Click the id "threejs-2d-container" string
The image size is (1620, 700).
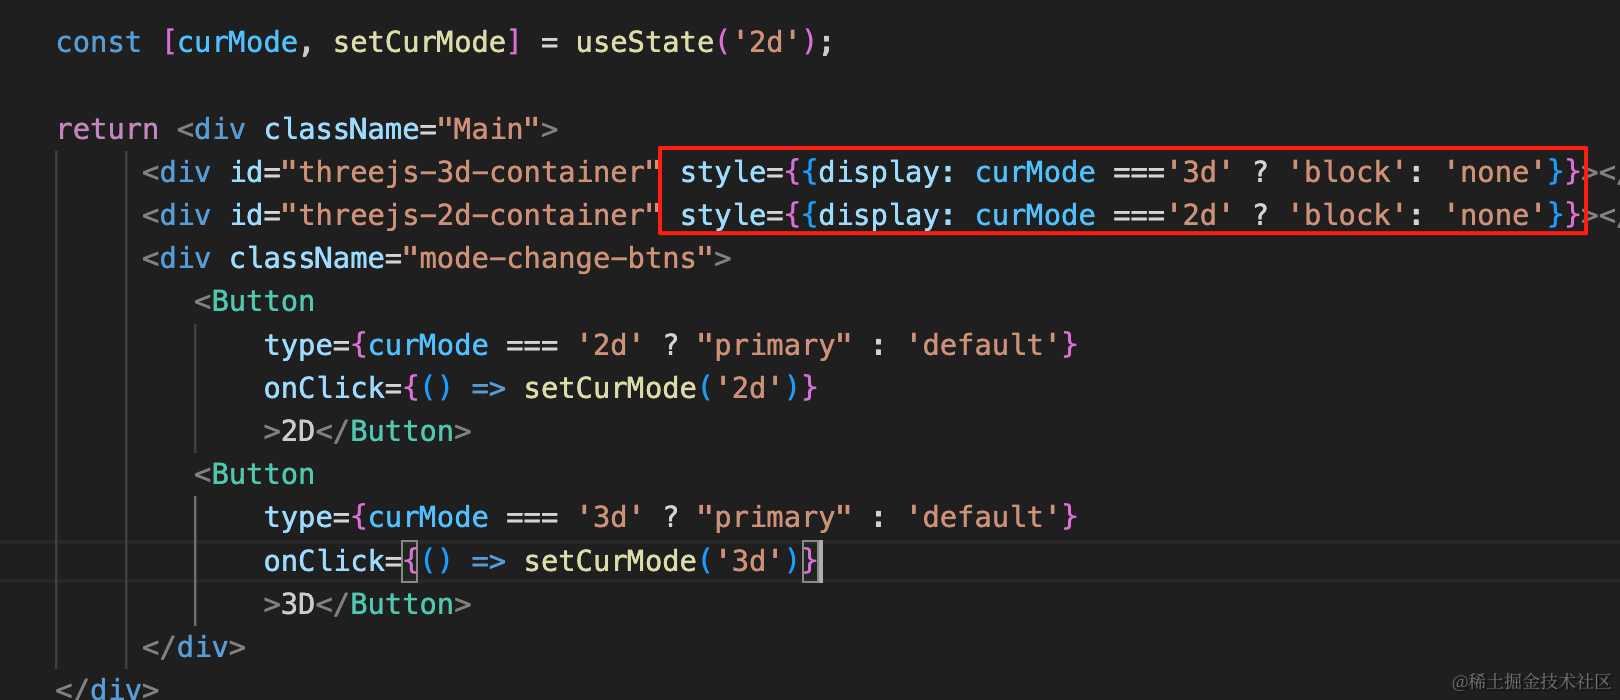pyautogui.click(x=470, y=215)
